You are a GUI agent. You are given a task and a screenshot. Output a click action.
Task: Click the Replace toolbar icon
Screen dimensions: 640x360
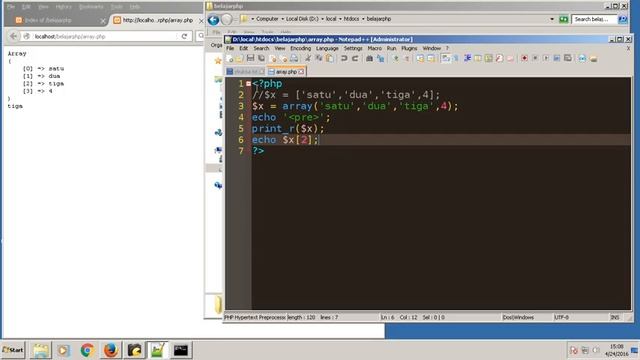(x=380, y=58)
